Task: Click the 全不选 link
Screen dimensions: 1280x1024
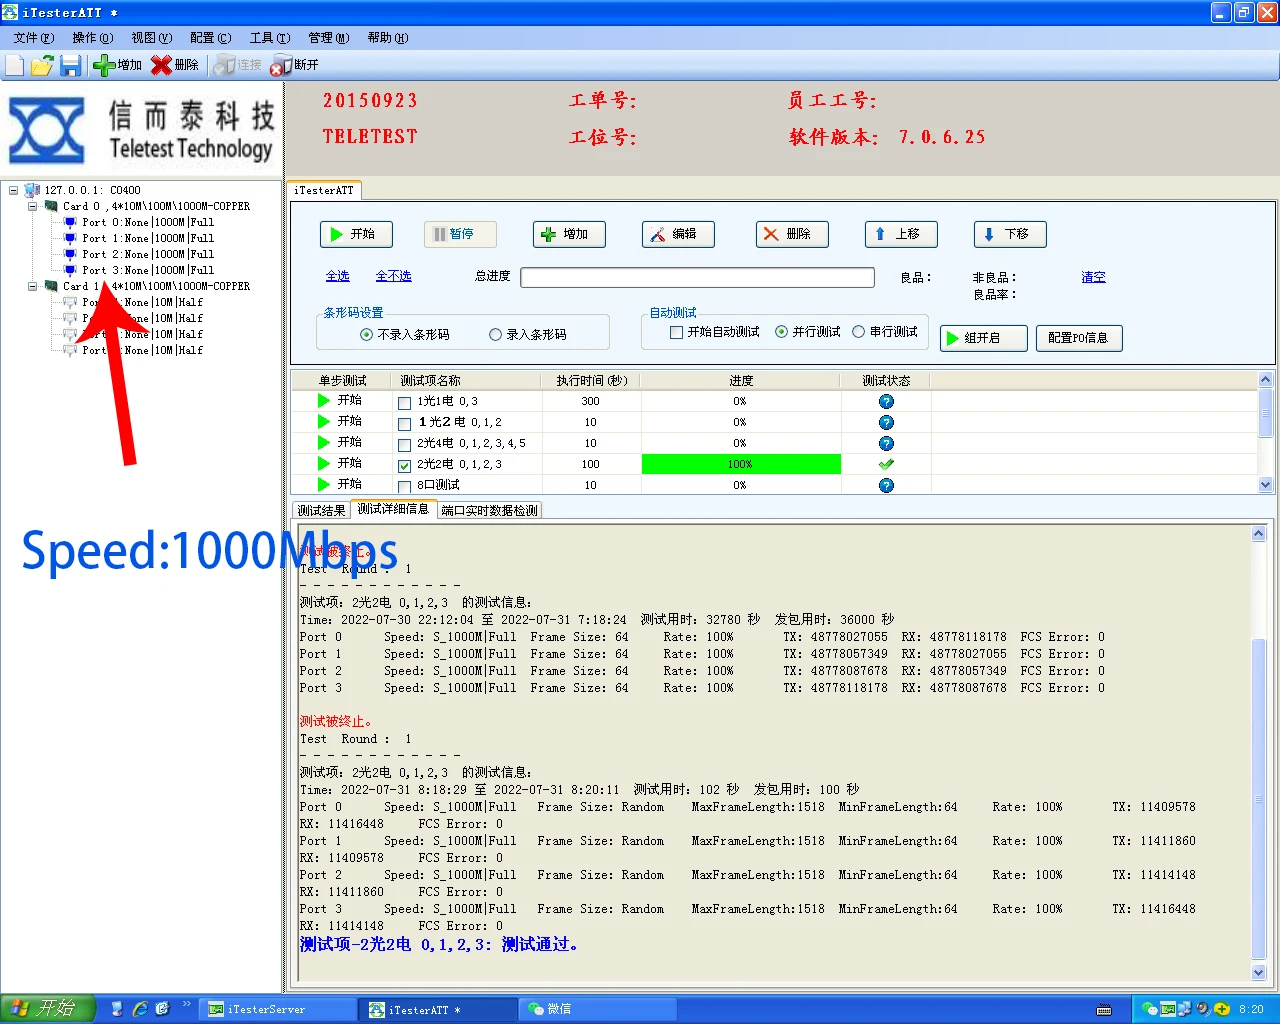Action: click(x=393, y=276)
